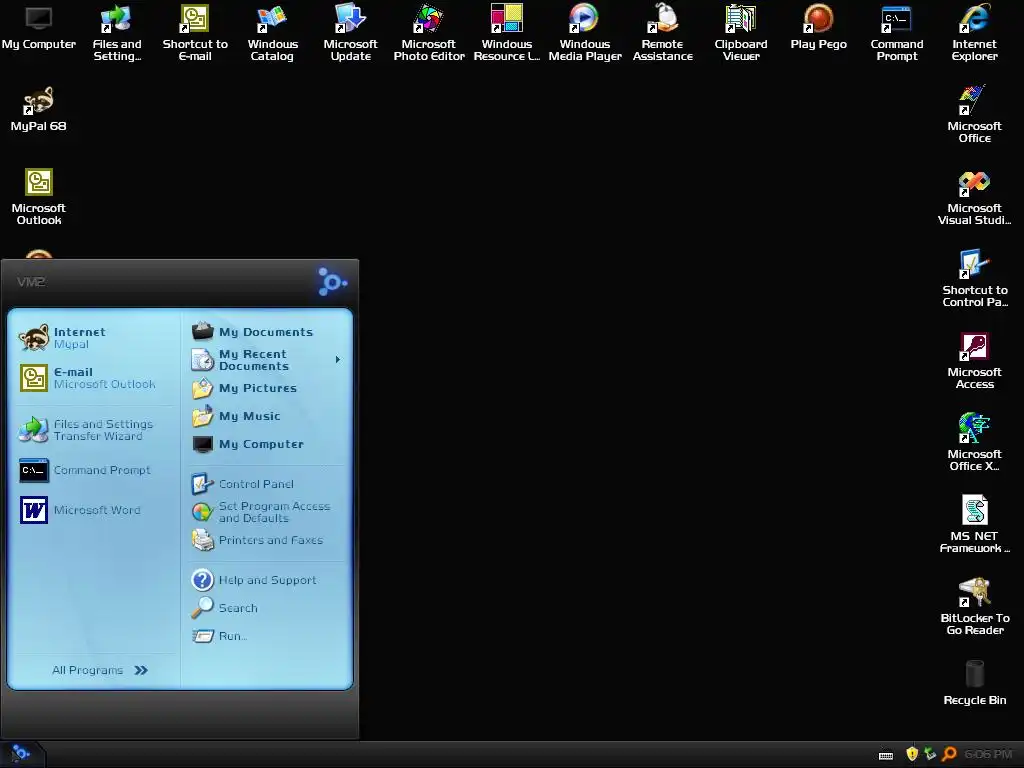Select the MyPal 68 desktop icon
Image resolution: width=1024 pixels, height=768 pixels.
coord(39,110)
